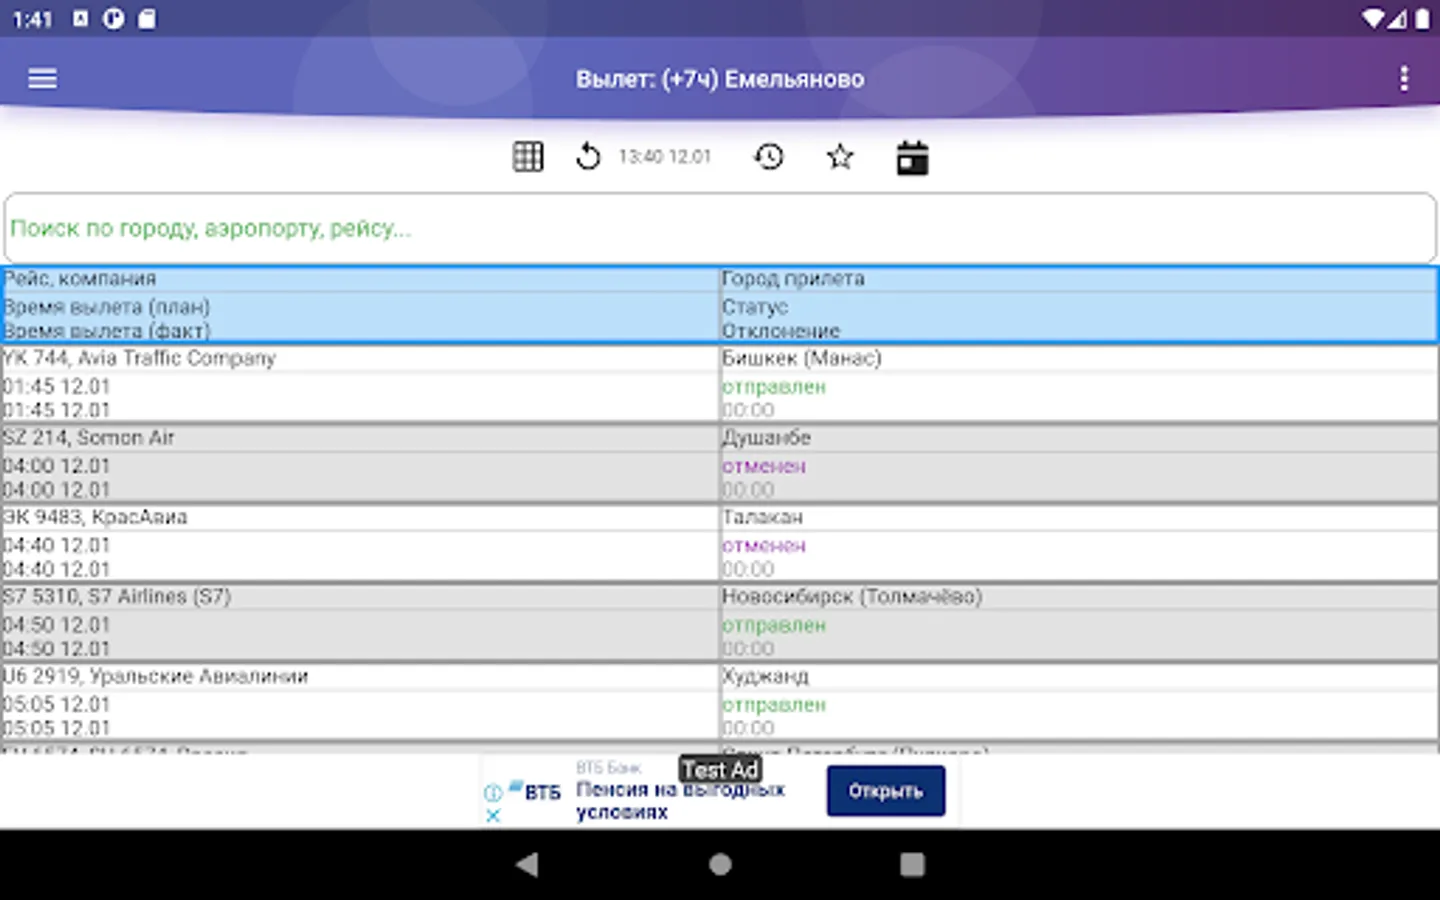Image resolution: width=1440 pixels, height=900 pixels.
Task: Click the 'отменен' status for Душанбе flight
Action: pos(764,466)
